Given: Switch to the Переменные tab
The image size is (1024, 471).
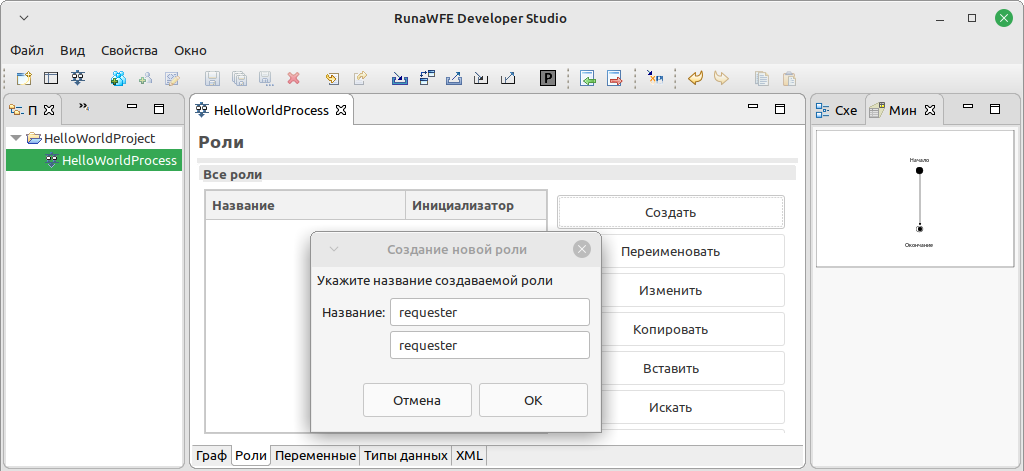Looking at the screenshot, I should pyautogui.click(x=315, y=455).
